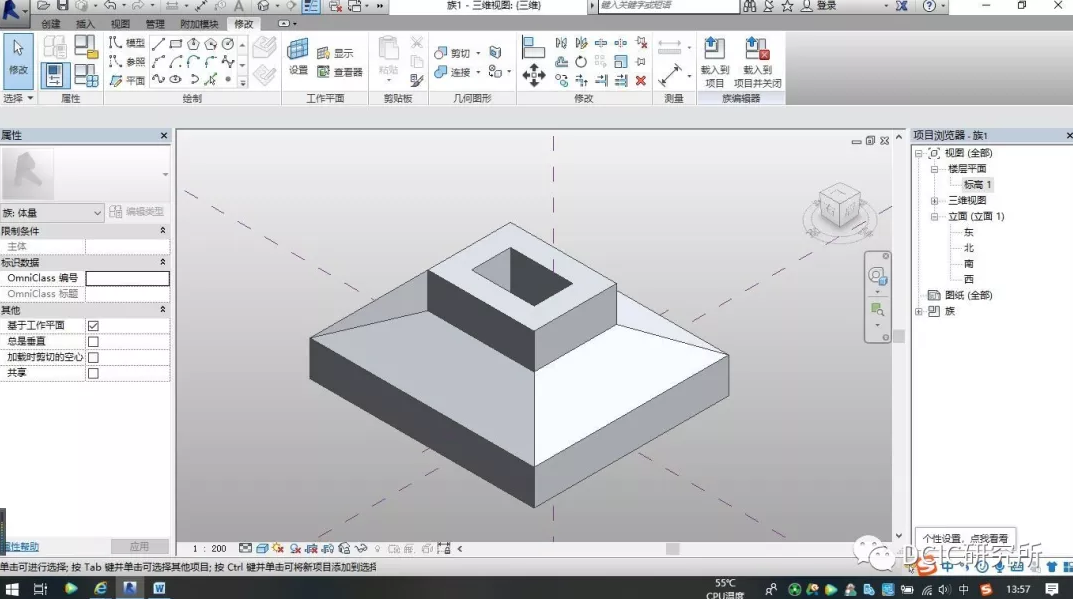
Task: Select the 东 elevation view
Action: click(x=968, y=232)
